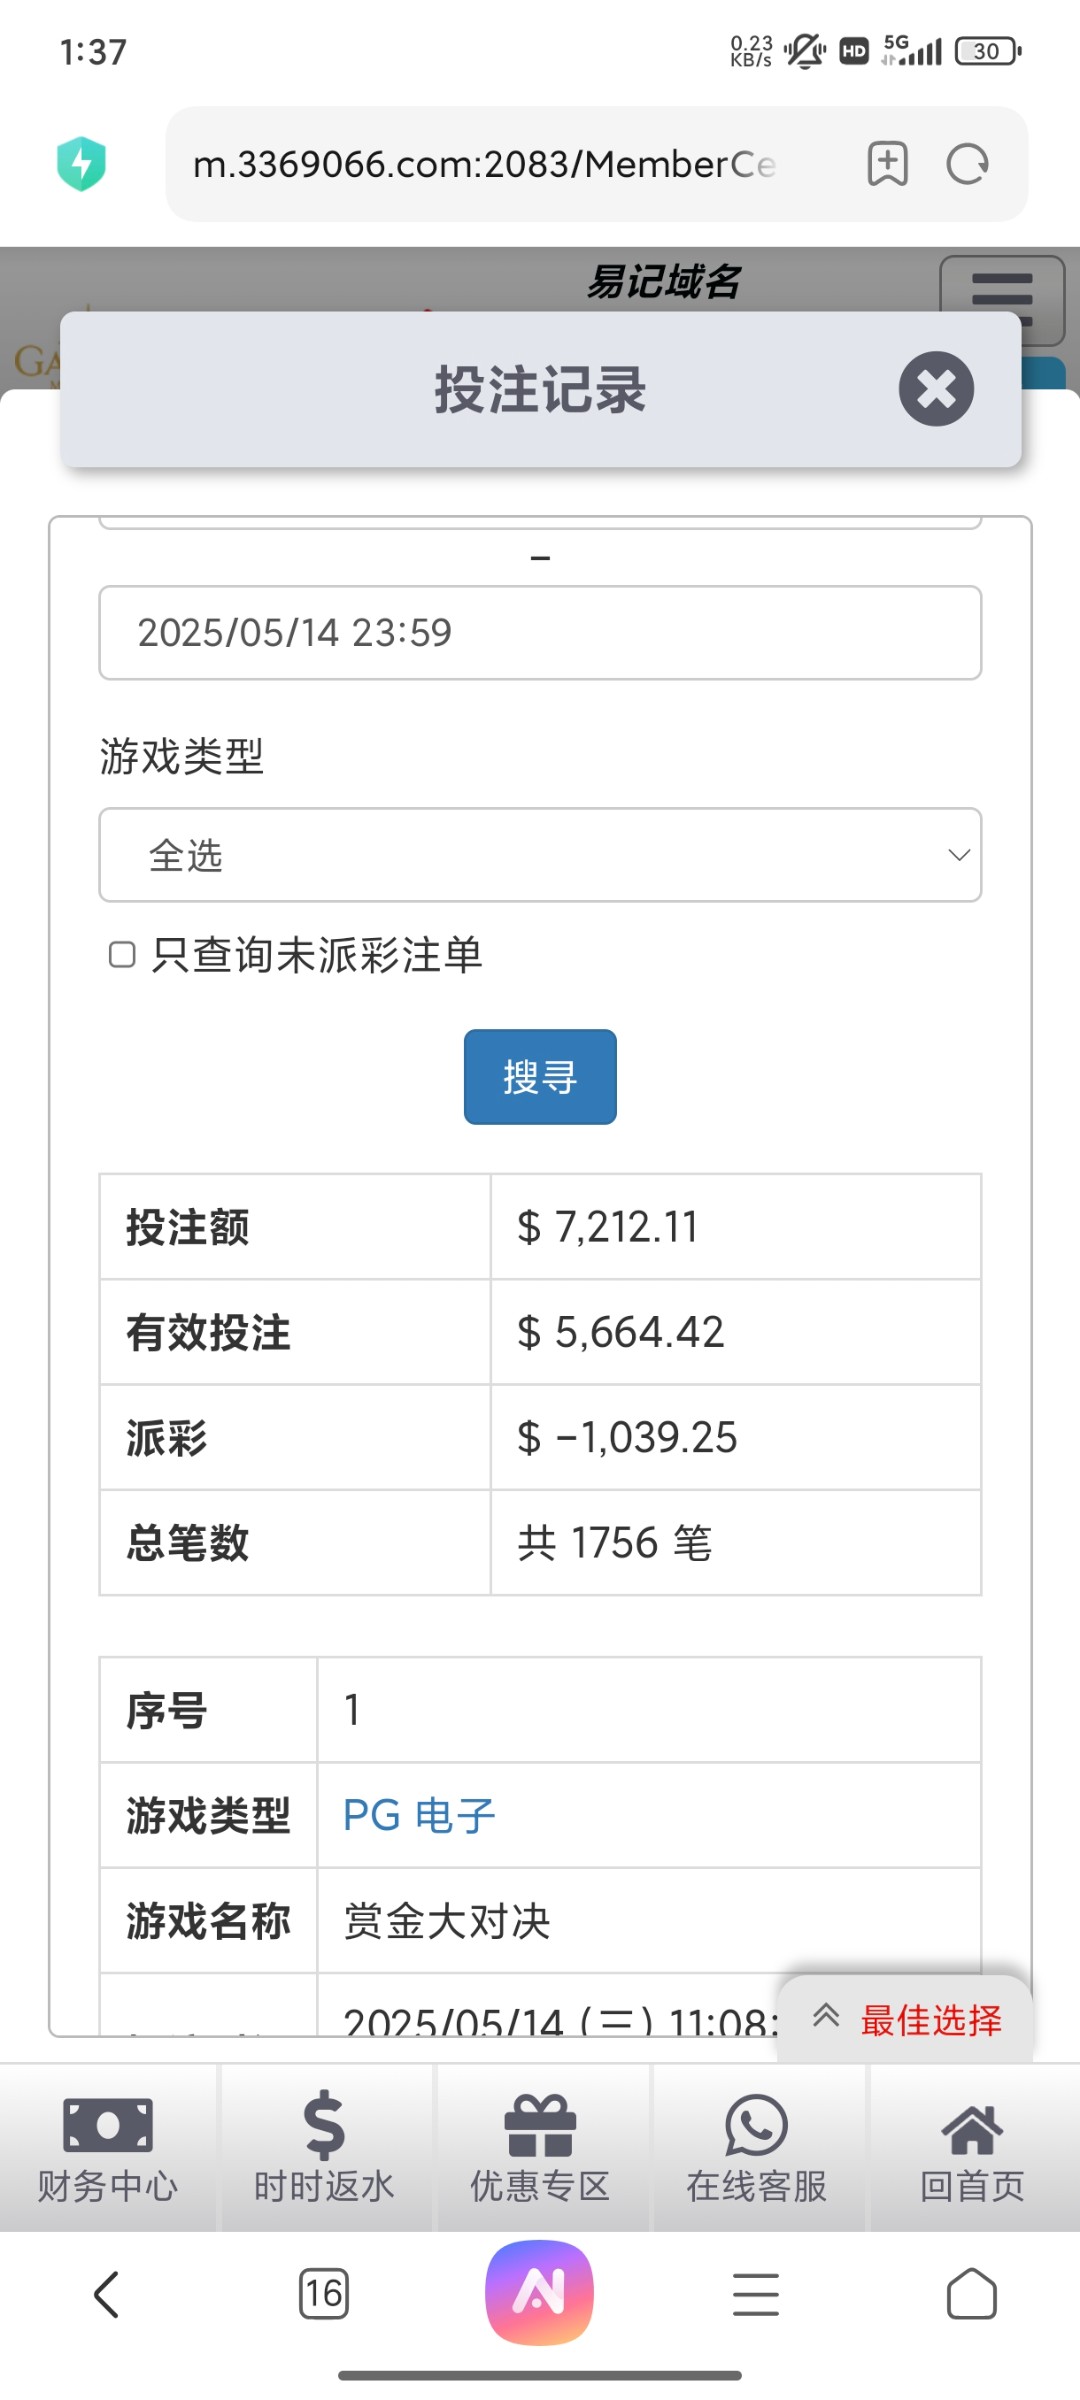
Task: Open the browser three-line menu
Action: 756,2293
